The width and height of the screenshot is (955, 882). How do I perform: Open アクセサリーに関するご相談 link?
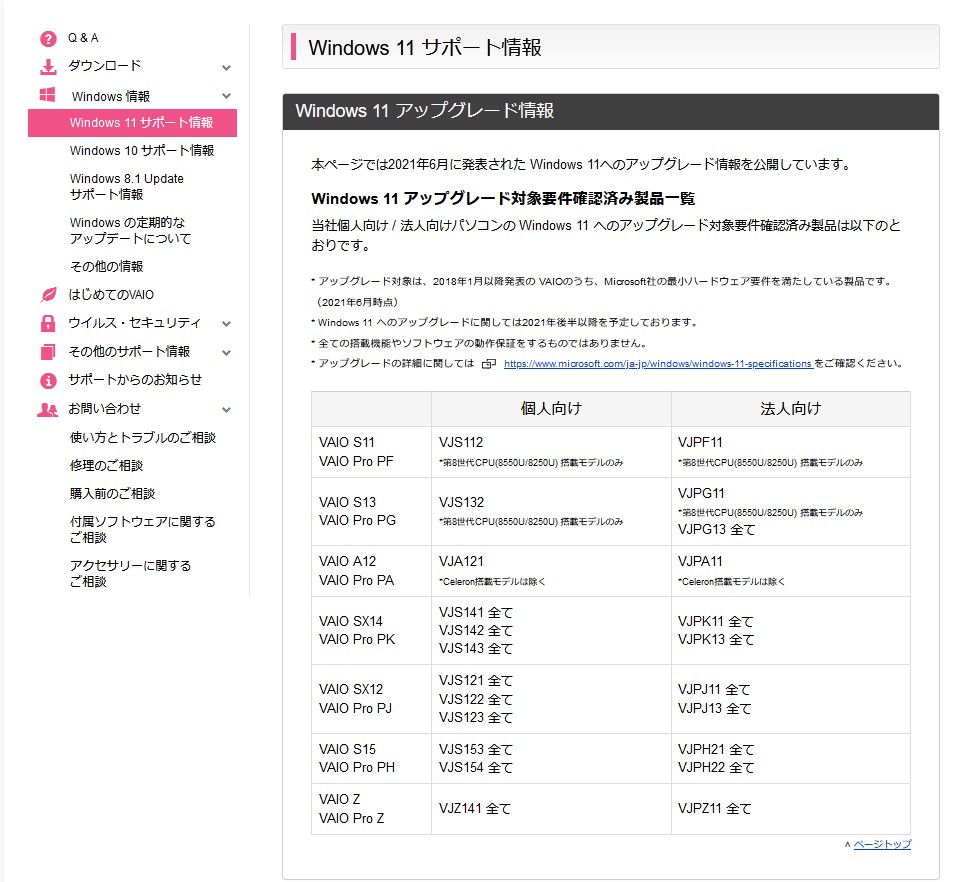[x=130, y=573]
